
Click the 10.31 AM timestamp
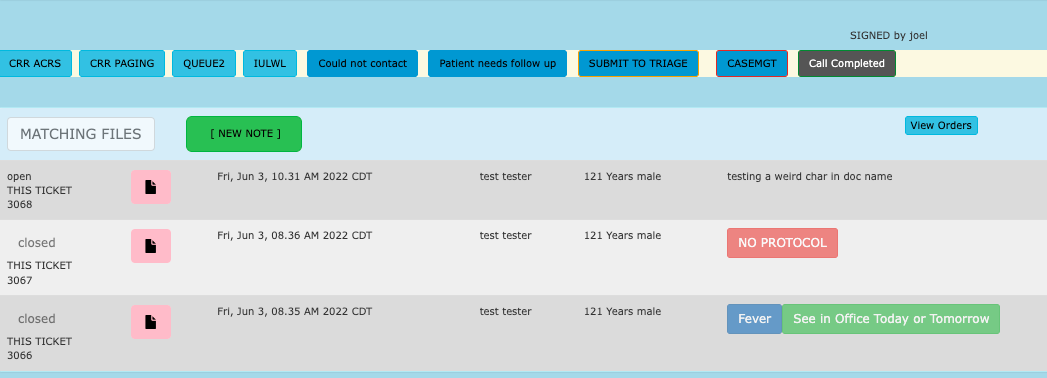coord(294,176)
